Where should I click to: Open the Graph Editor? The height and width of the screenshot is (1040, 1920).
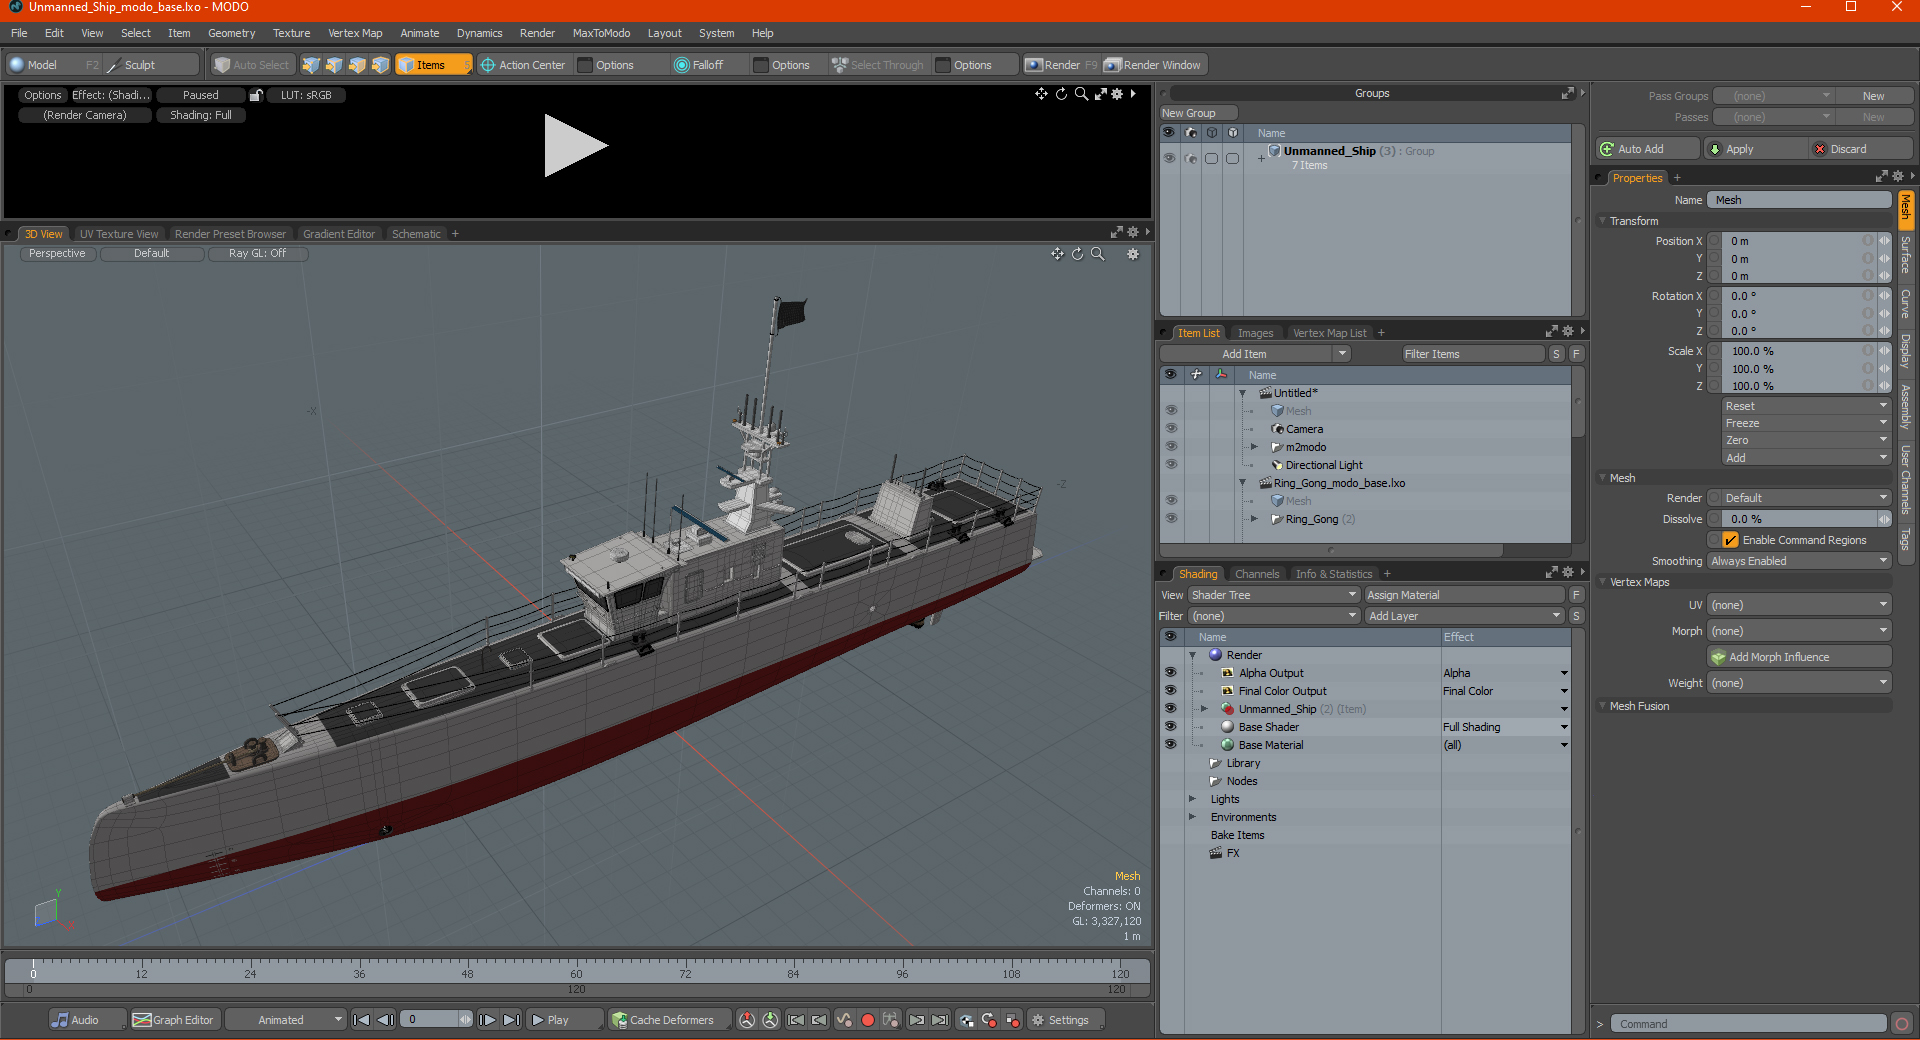coord(174,1020)
